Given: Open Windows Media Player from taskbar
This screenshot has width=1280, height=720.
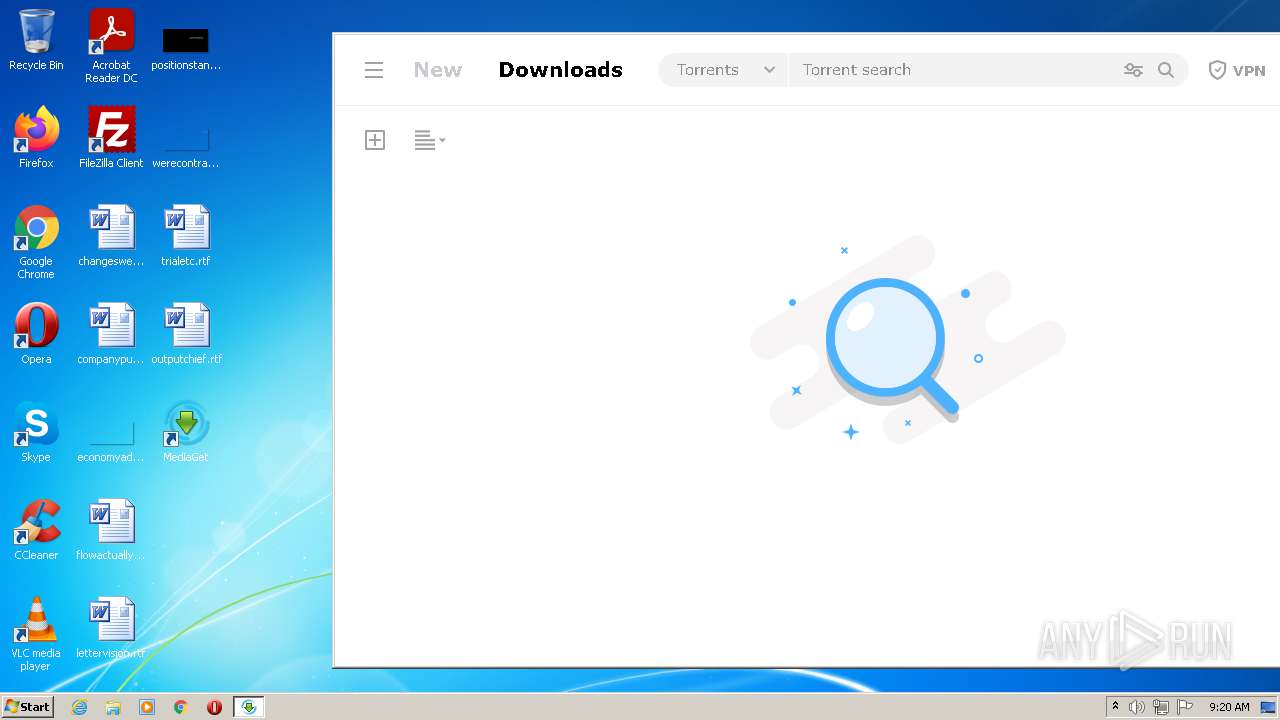Looking at the screenshot, I should point(147,707).
